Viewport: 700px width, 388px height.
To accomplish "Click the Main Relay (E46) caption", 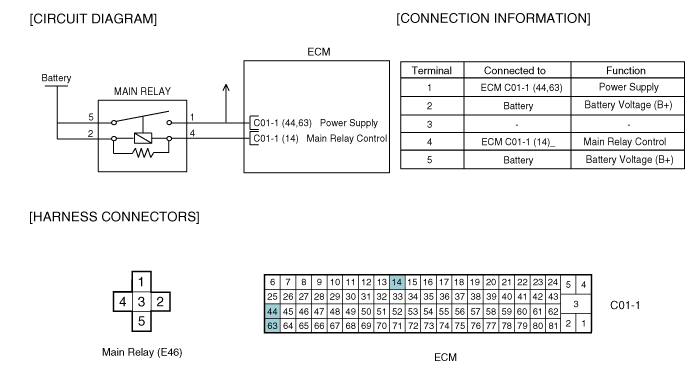I will [142, 352].
